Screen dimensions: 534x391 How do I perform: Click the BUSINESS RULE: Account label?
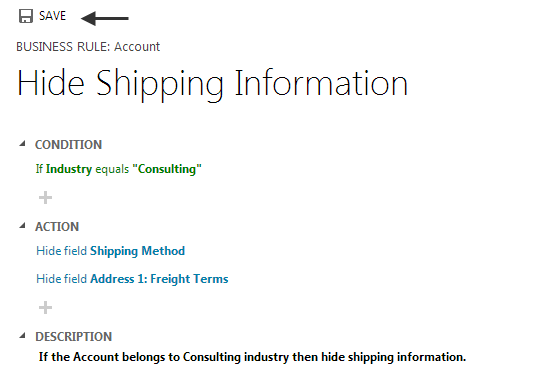[x=88, y=47]
